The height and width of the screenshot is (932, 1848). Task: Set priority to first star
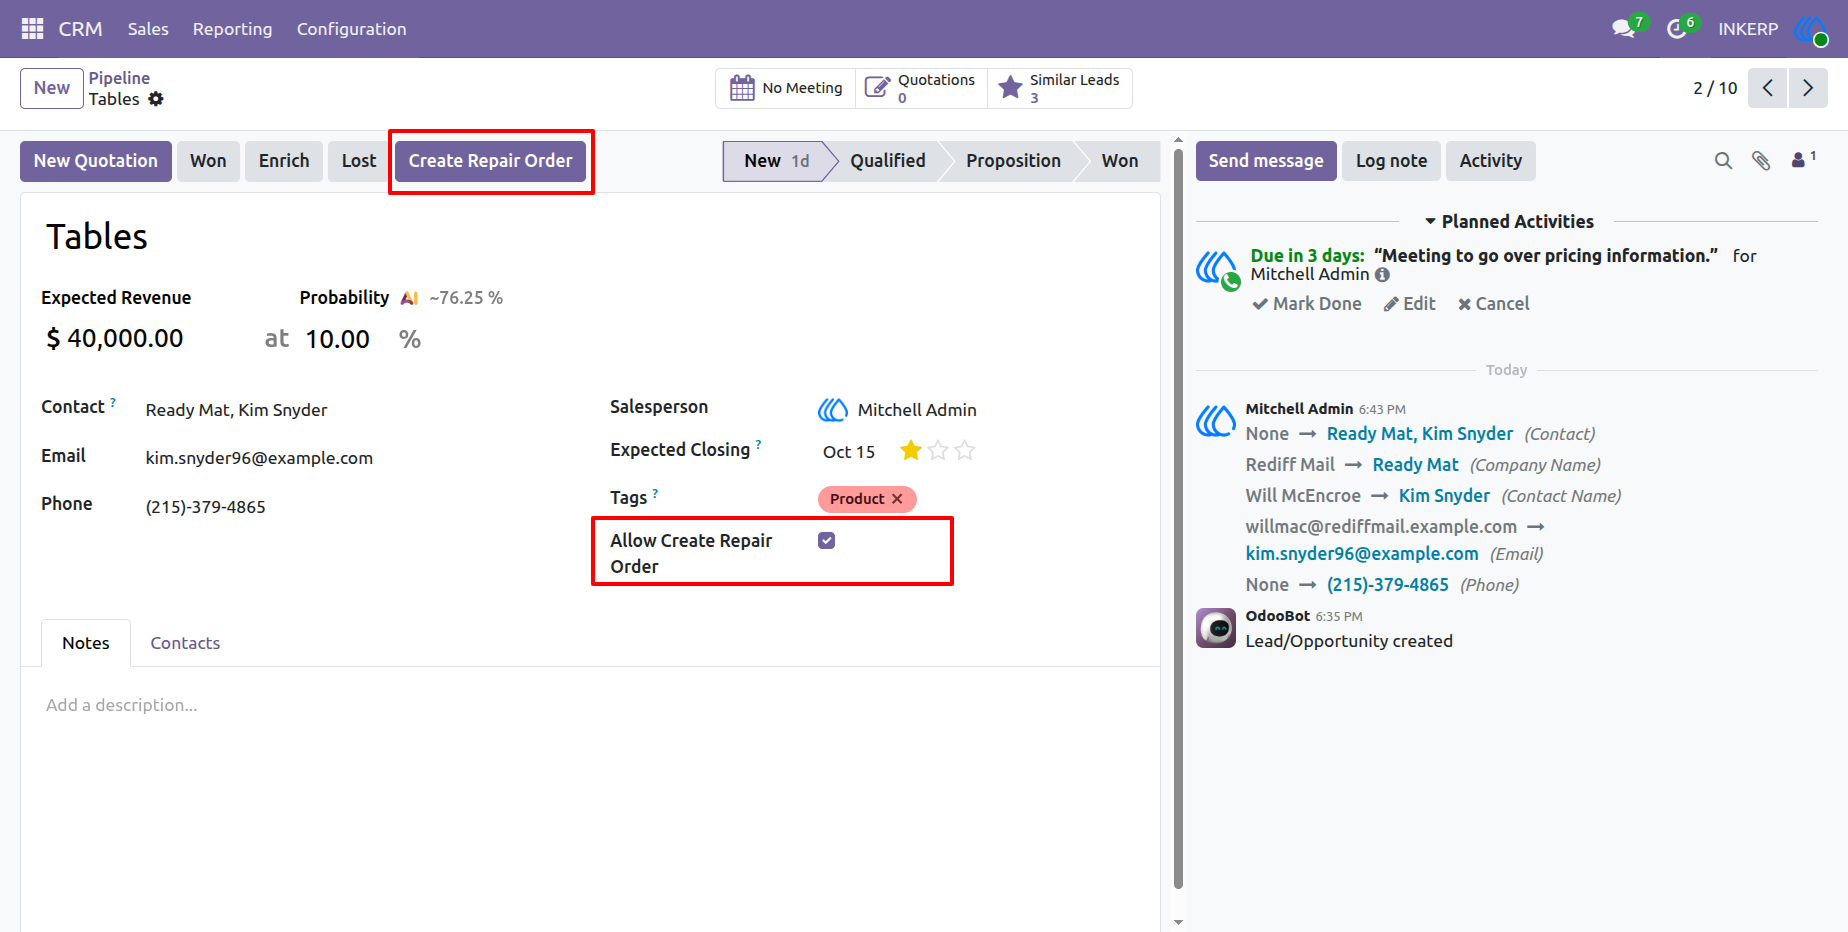[910, 451]
